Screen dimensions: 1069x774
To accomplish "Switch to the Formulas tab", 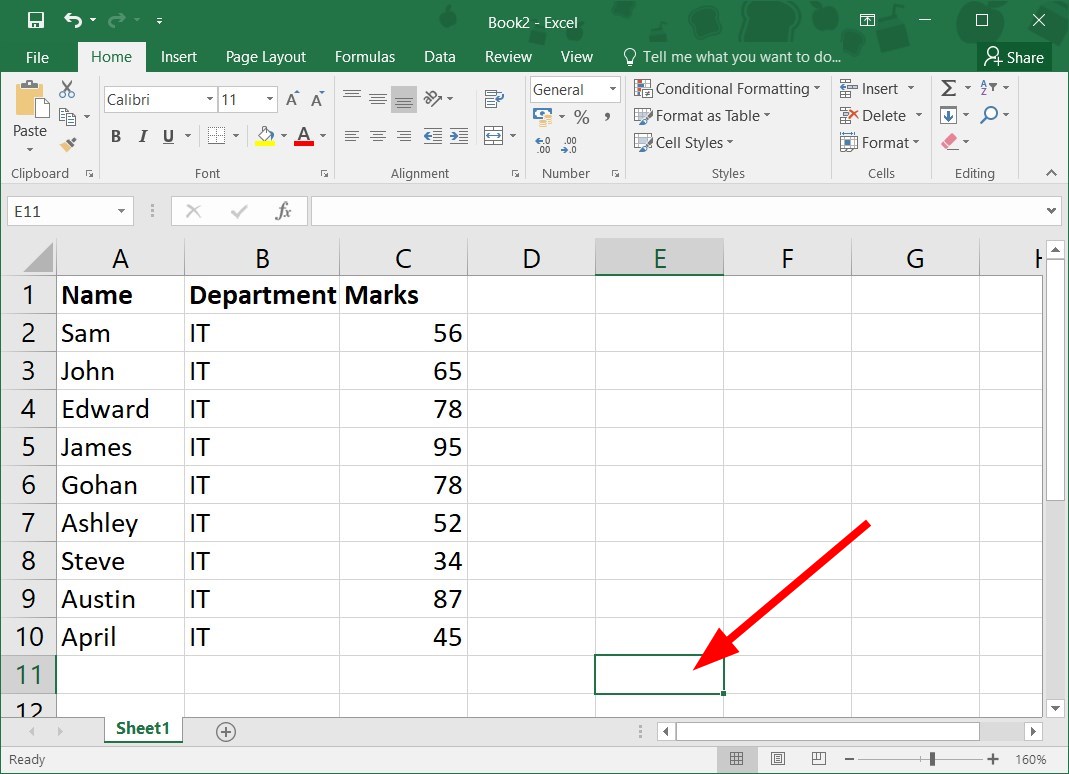I will (364, 57).
